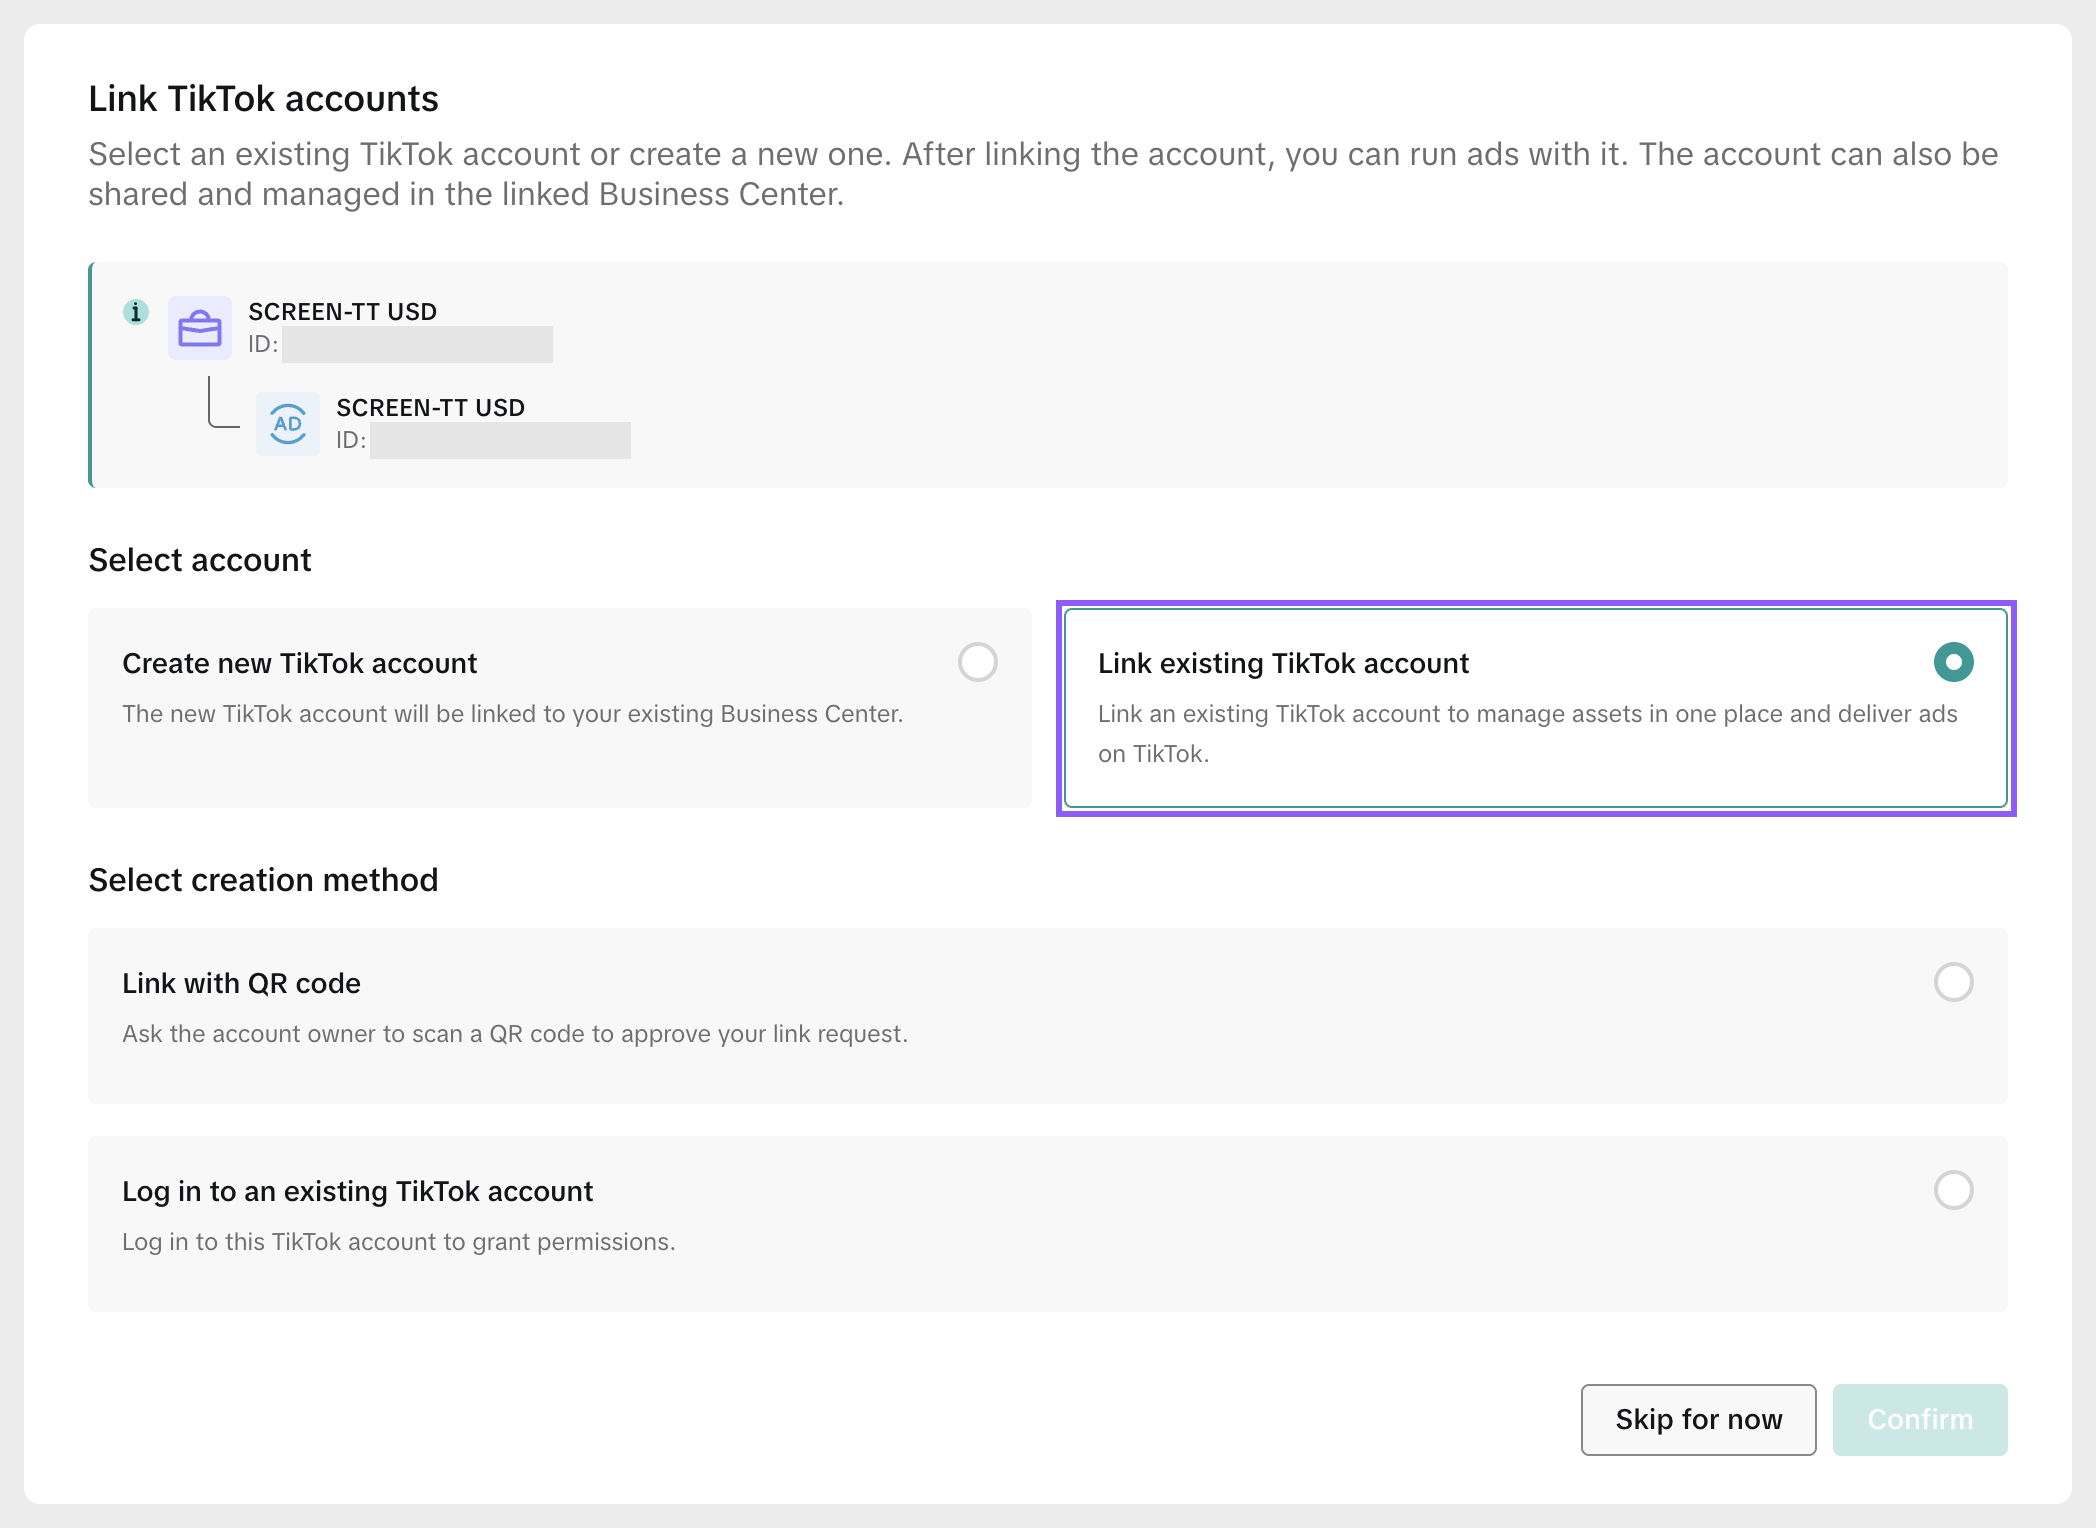Click the ad account name SCREEN-TT USD
This screenshot has height=1528, width=2096.
tap(431, 408)
